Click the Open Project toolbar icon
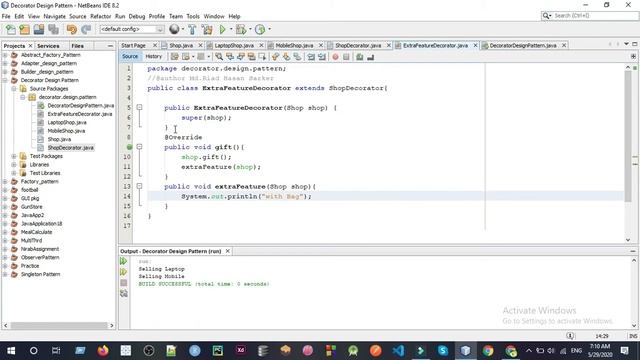Screen dimensions: 640x360 [39, 29]
